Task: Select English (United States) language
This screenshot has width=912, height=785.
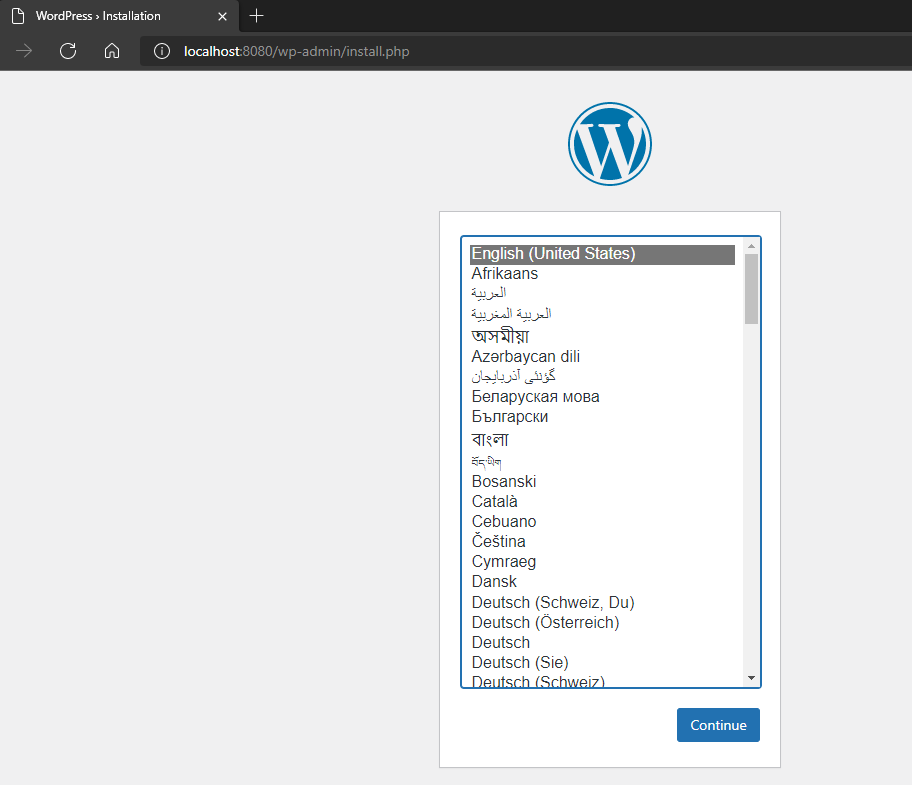Action: tap(602, 254)
